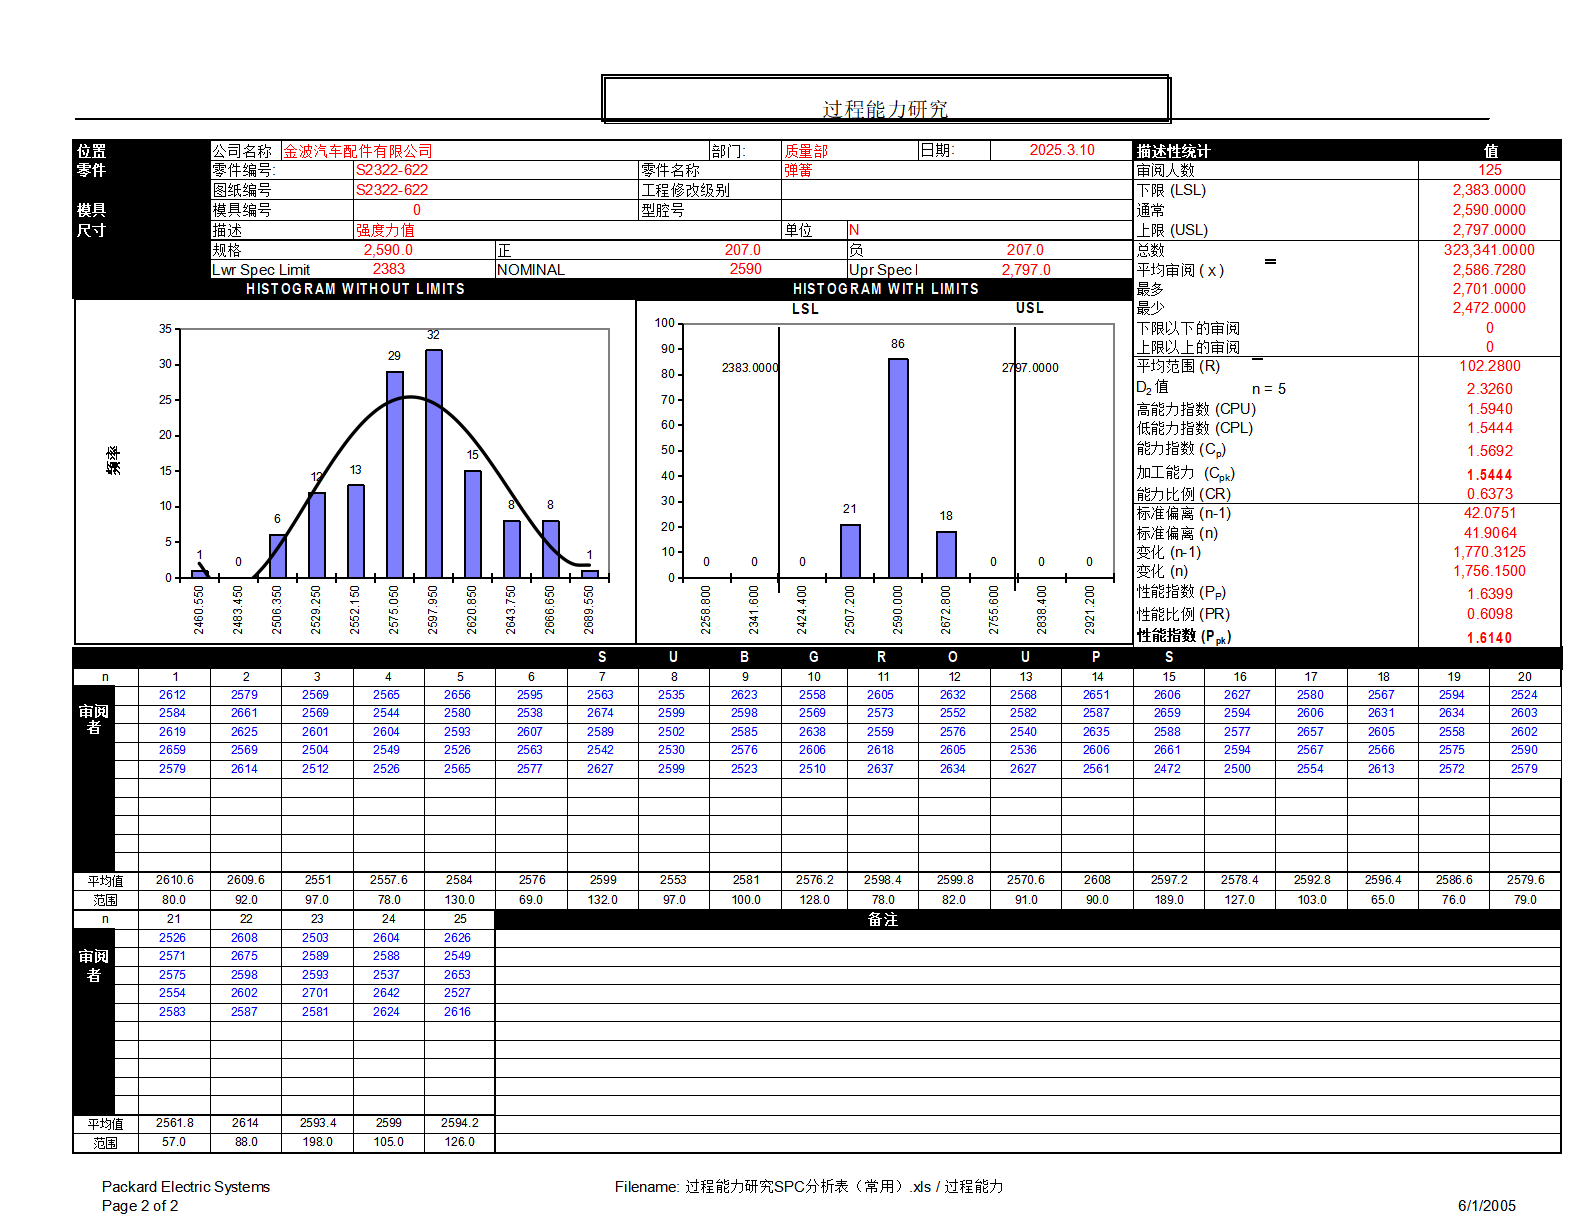1581x1229 pixels.
Task: Select the minimum reading 2472 data cell
Action: pos(1167,769)
